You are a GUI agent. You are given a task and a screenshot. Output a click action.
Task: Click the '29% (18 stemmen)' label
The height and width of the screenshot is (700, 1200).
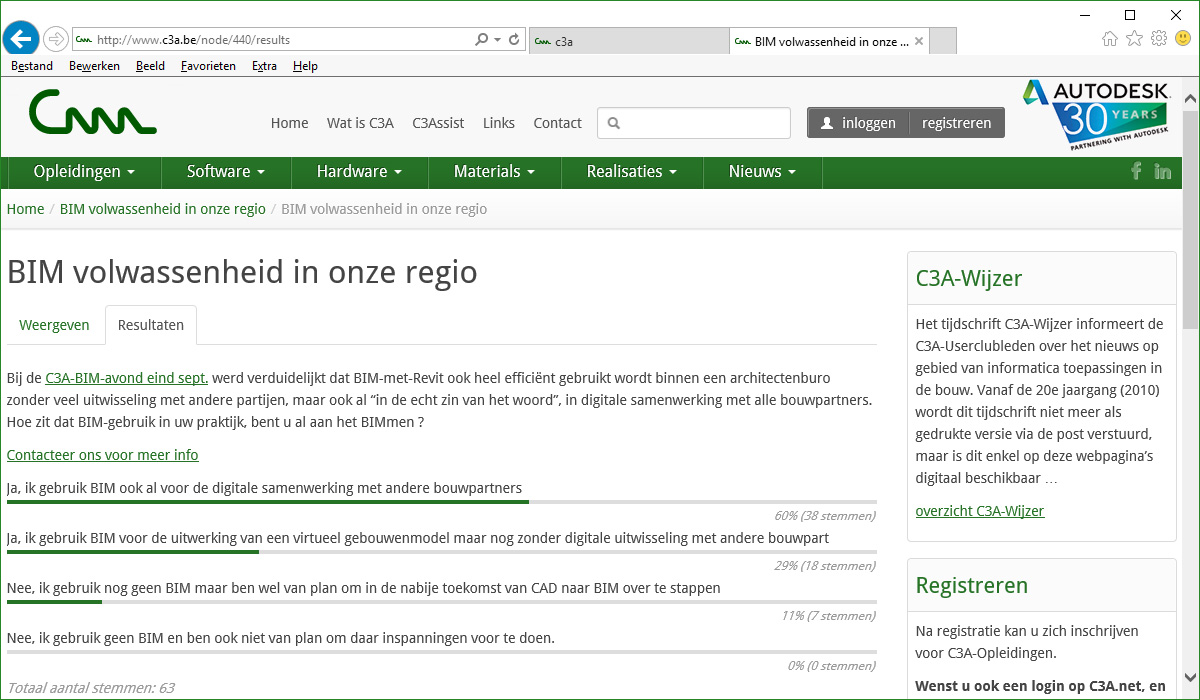click(825, 566)
